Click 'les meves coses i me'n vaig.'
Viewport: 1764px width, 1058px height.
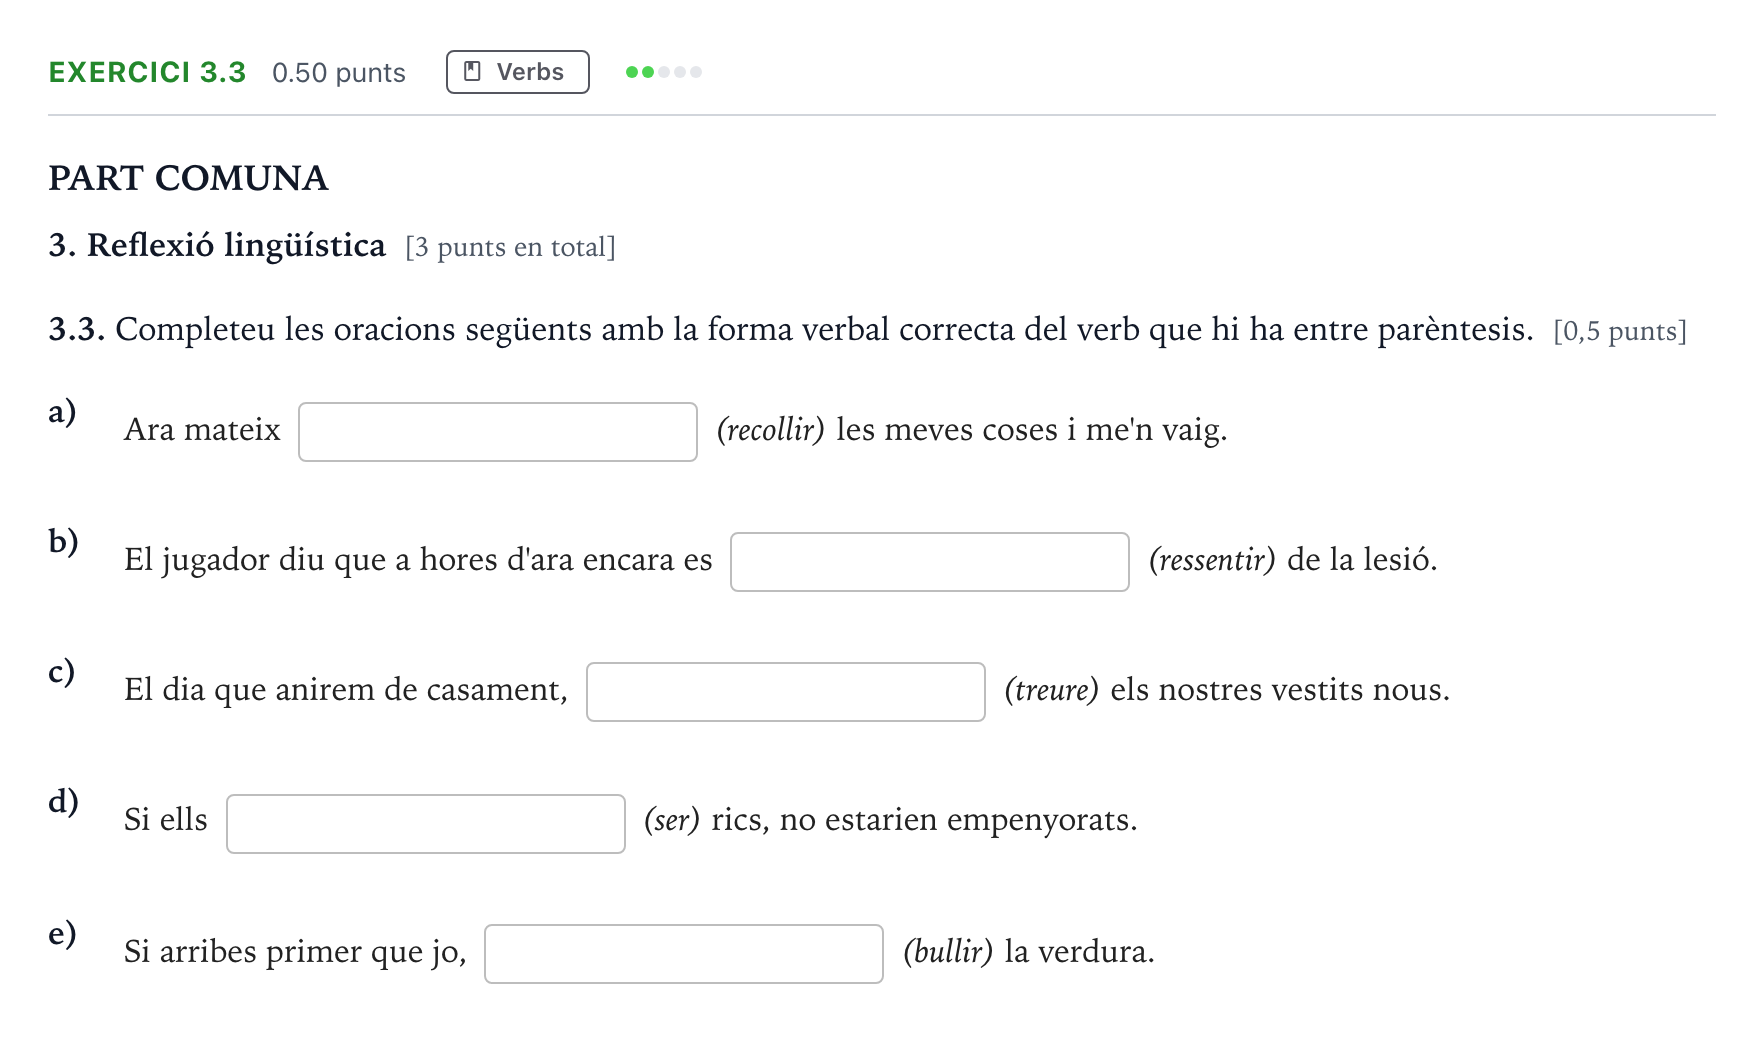click(x=1032, y=430)
